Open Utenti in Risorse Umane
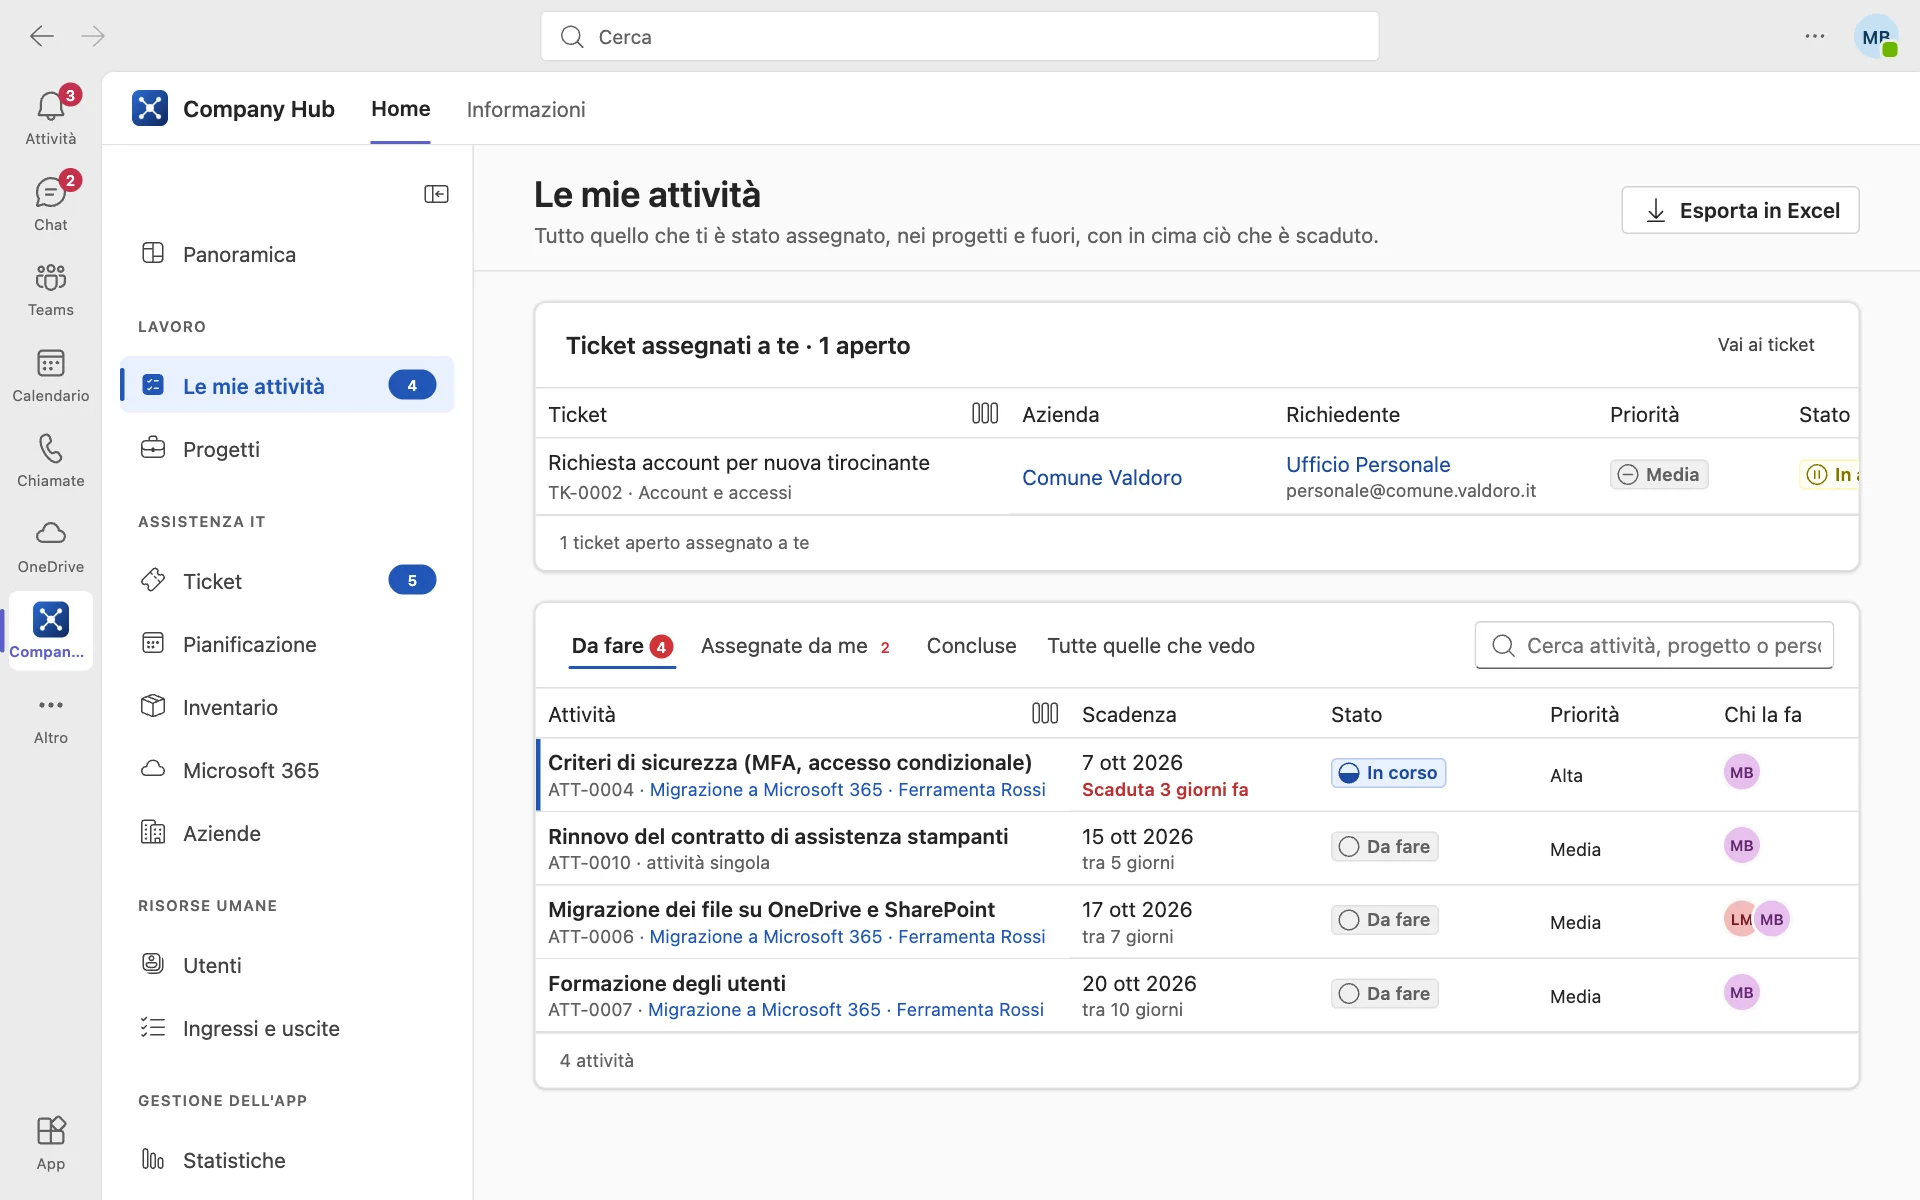Screen dimensions: 1920x1200 coord(287,965)
